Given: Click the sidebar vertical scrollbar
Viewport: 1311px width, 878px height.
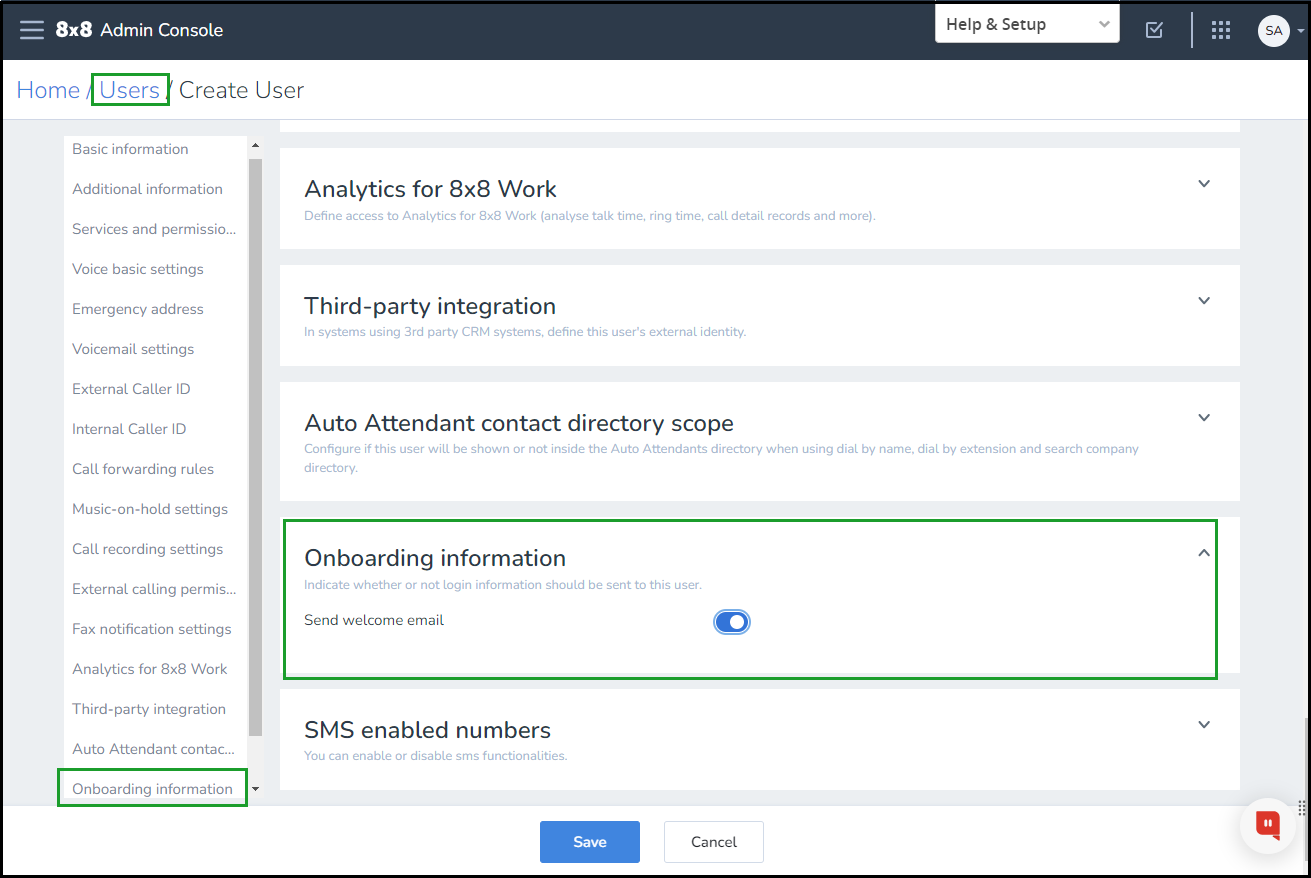Looking at the screenshot, I should click(255, 447).
